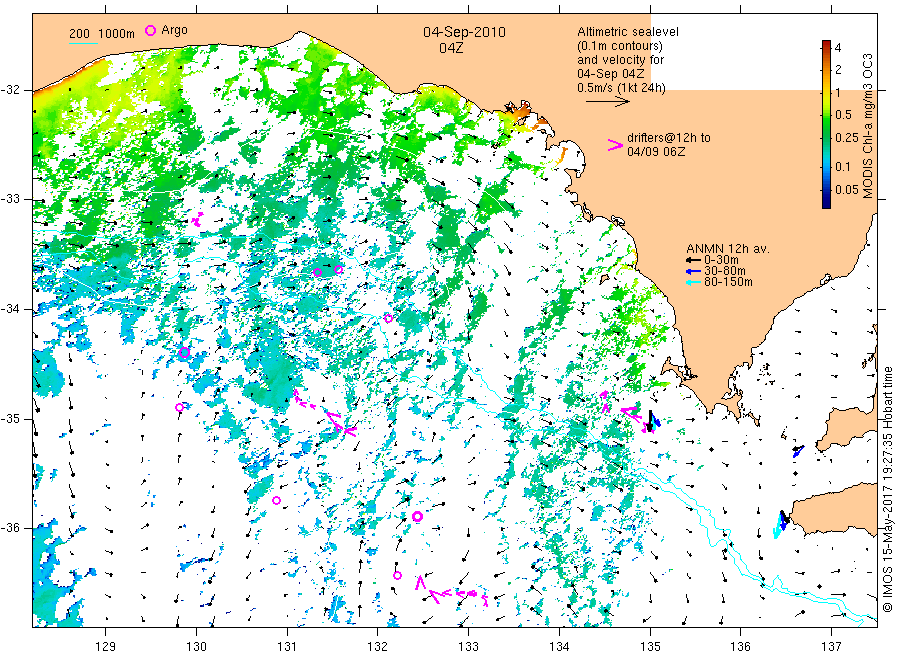Click the magenta drifter track near 132.6E, 36.6S
This screenshot has width=900, height=660.
click(452, 591)
